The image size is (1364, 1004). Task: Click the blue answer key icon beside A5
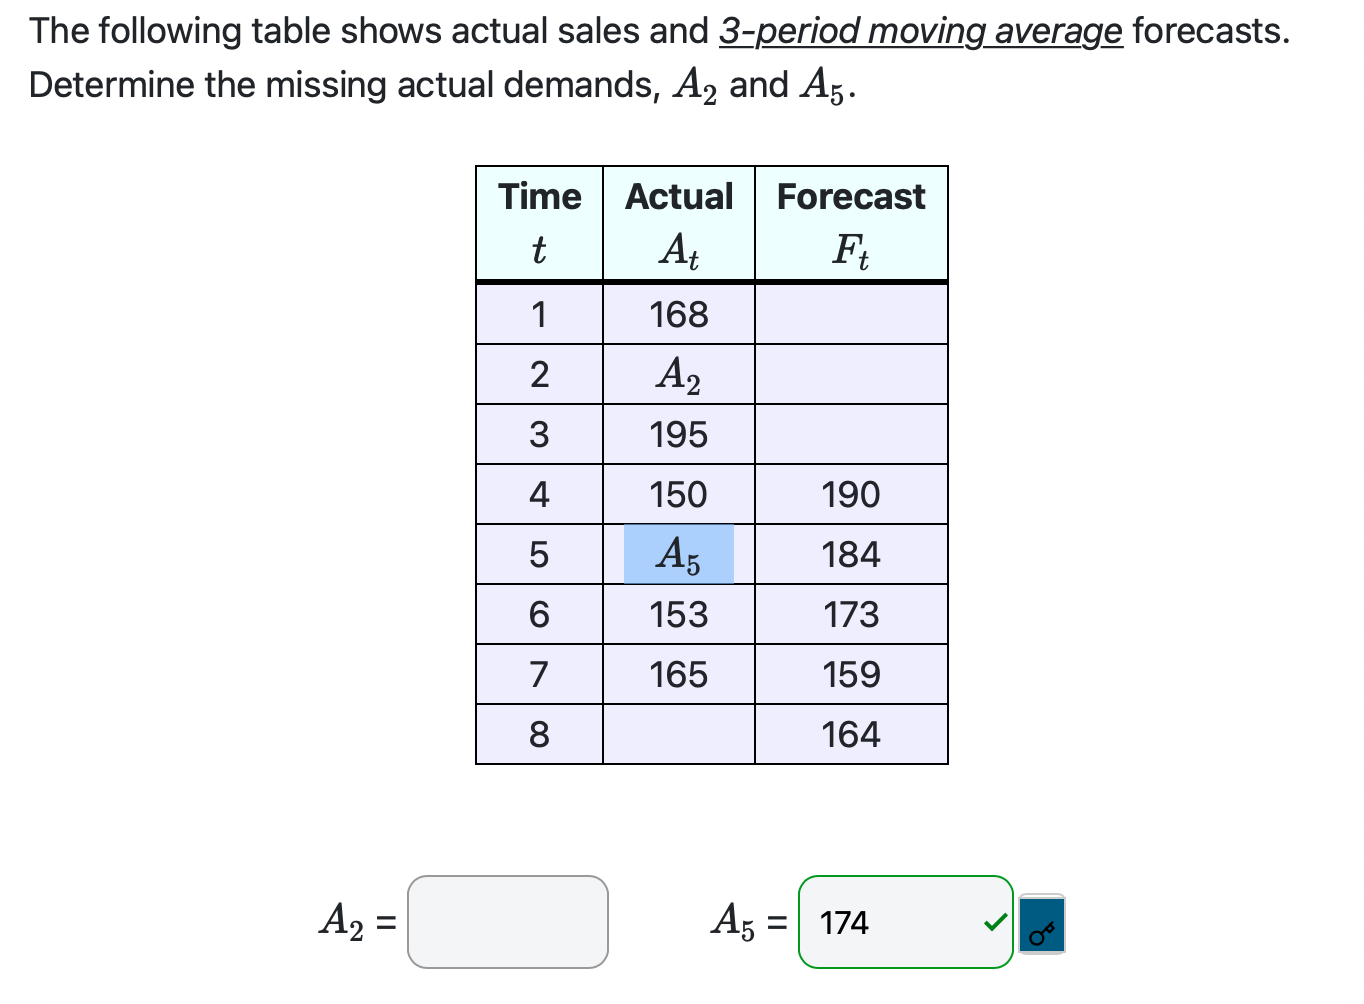point(1040,923)
